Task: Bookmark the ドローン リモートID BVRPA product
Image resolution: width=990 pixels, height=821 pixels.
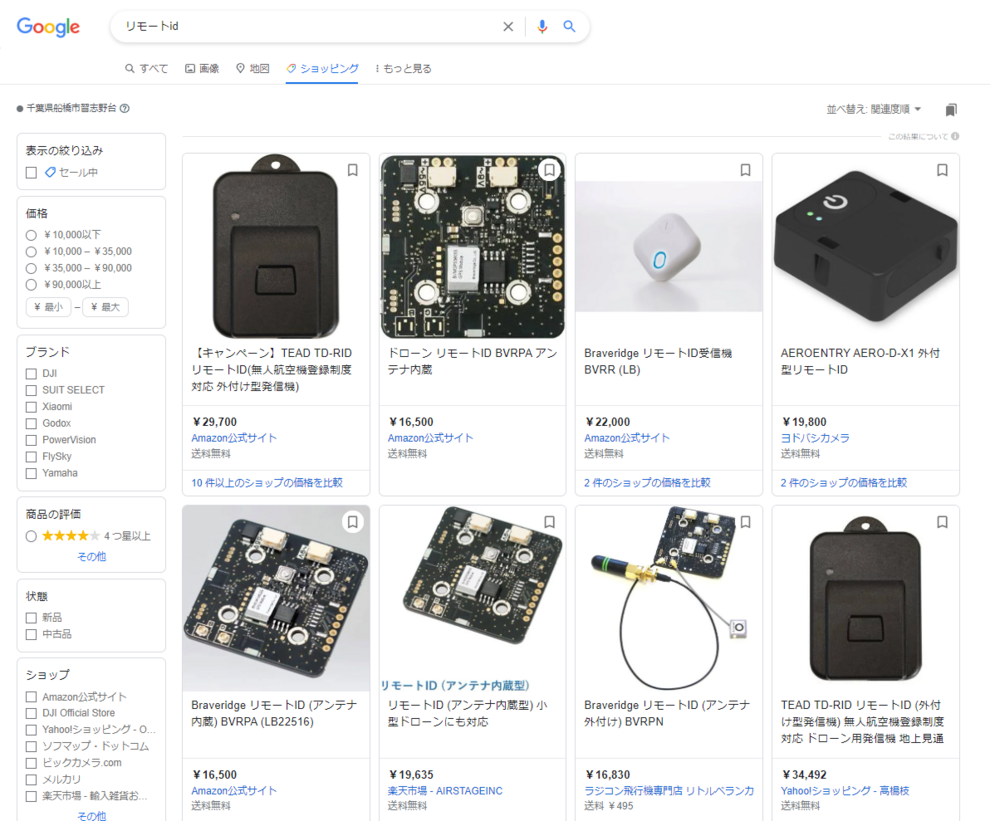Action: (x=549, y=170)
